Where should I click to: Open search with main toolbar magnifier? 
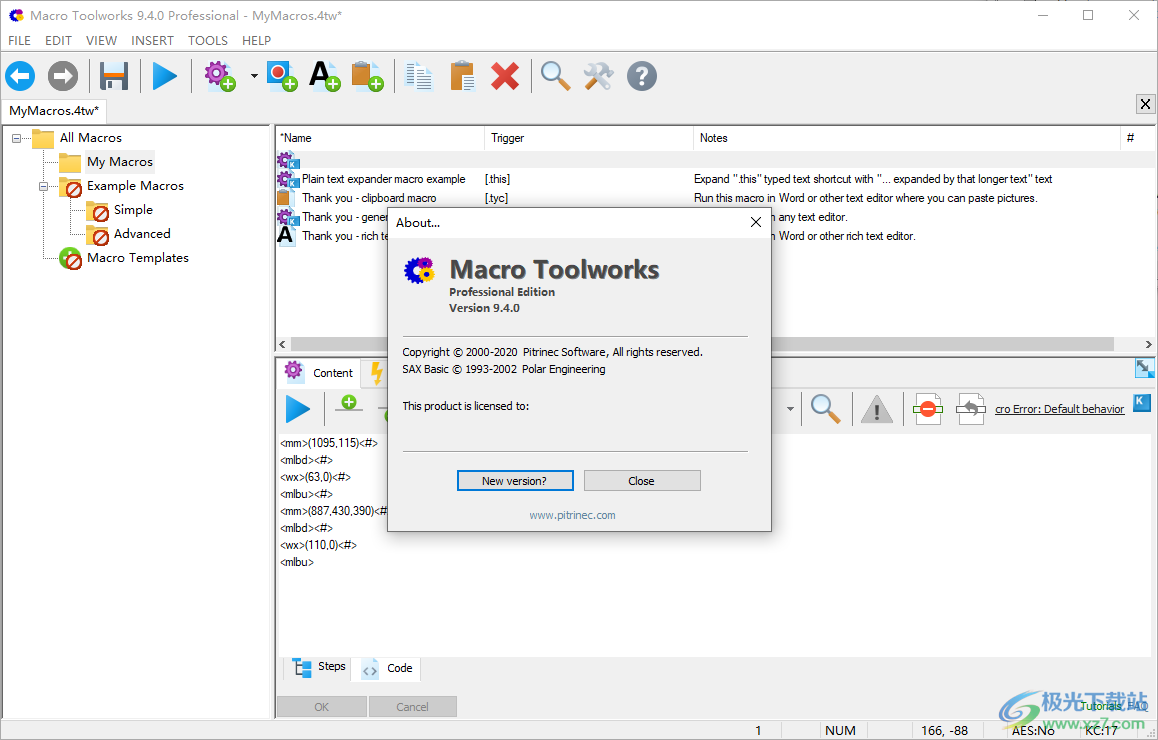pyautogui.click(x=555, y=76)
